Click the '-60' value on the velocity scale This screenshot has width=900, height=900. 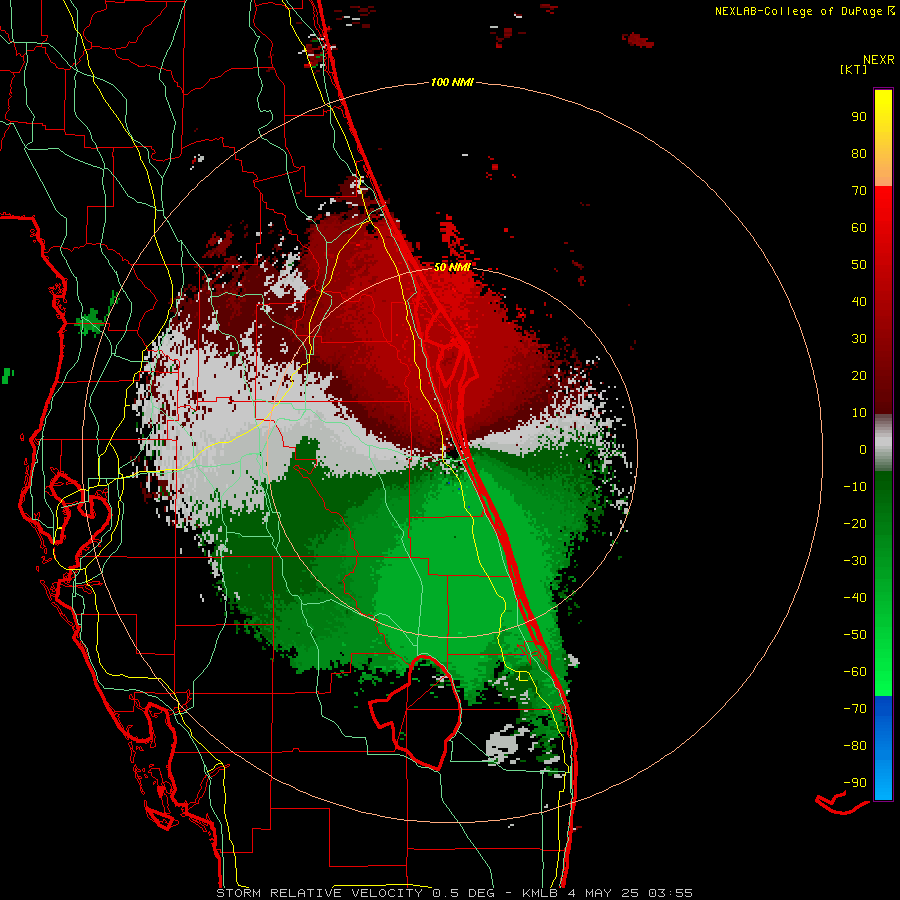[855, 672]
